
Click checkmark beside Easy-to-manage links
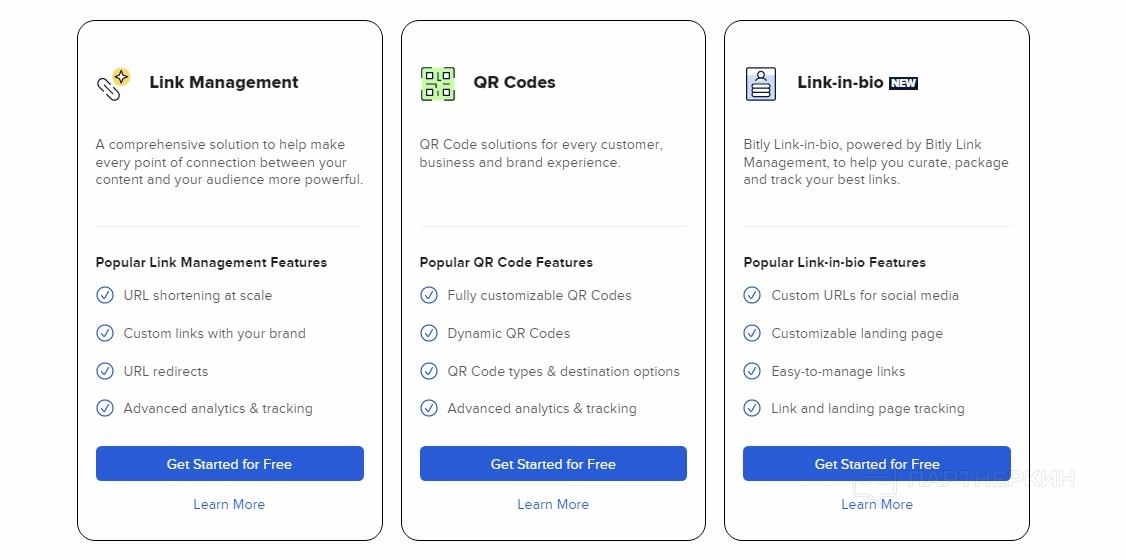tap(753, 371)
